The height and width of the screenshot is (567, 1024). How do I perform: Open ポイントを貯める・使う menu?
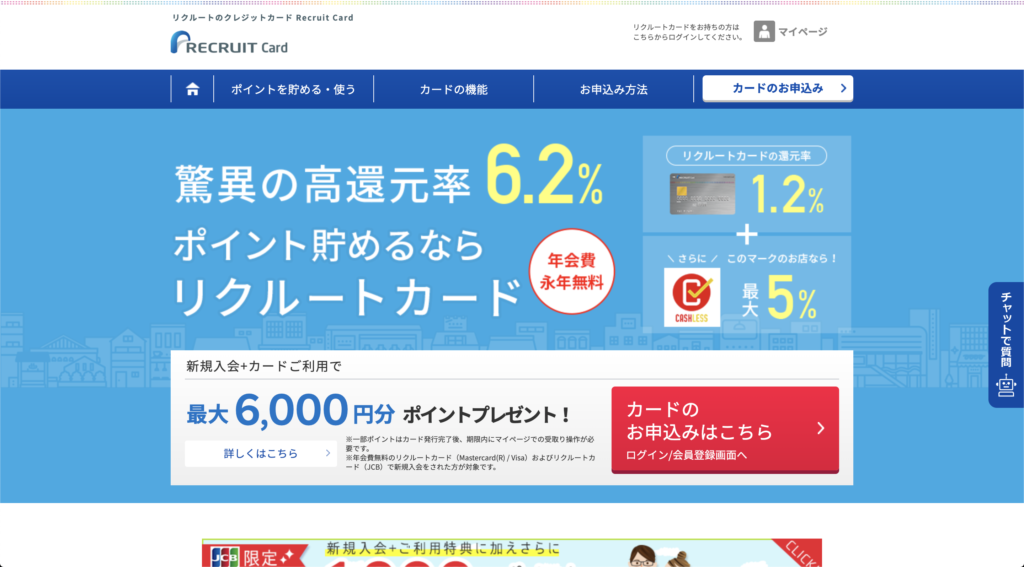(293, 89)
